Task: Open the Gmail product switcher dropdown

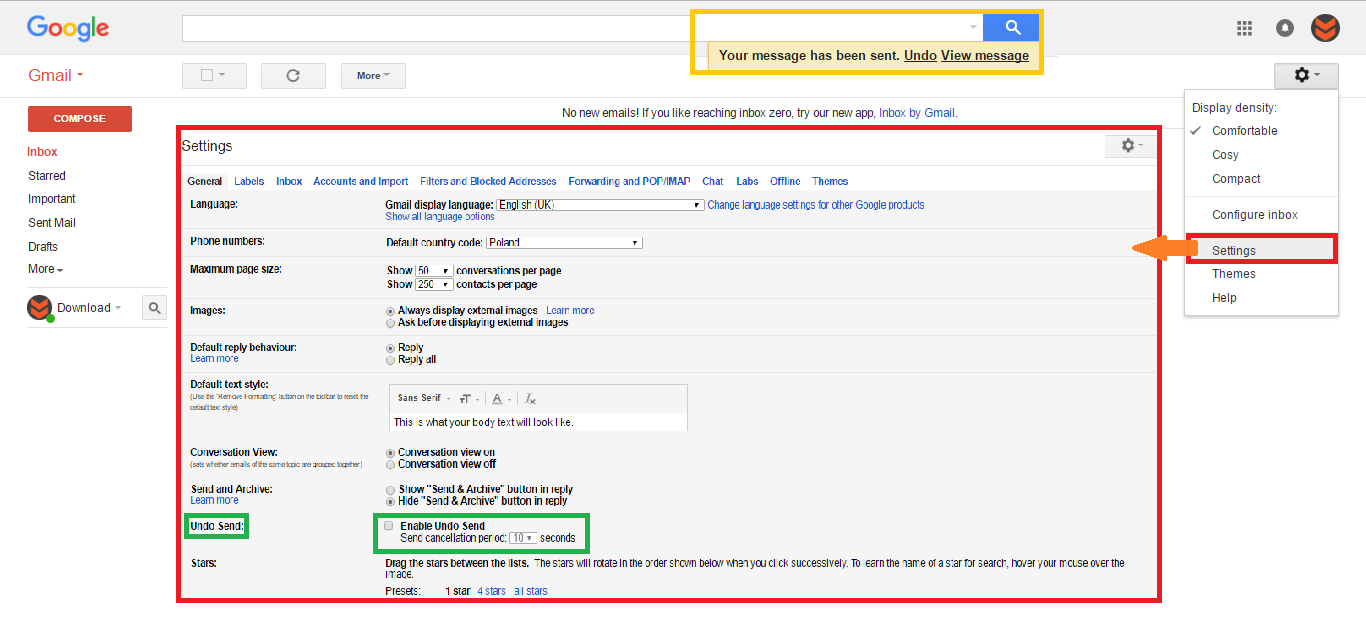Action: [x=56, y=75]
